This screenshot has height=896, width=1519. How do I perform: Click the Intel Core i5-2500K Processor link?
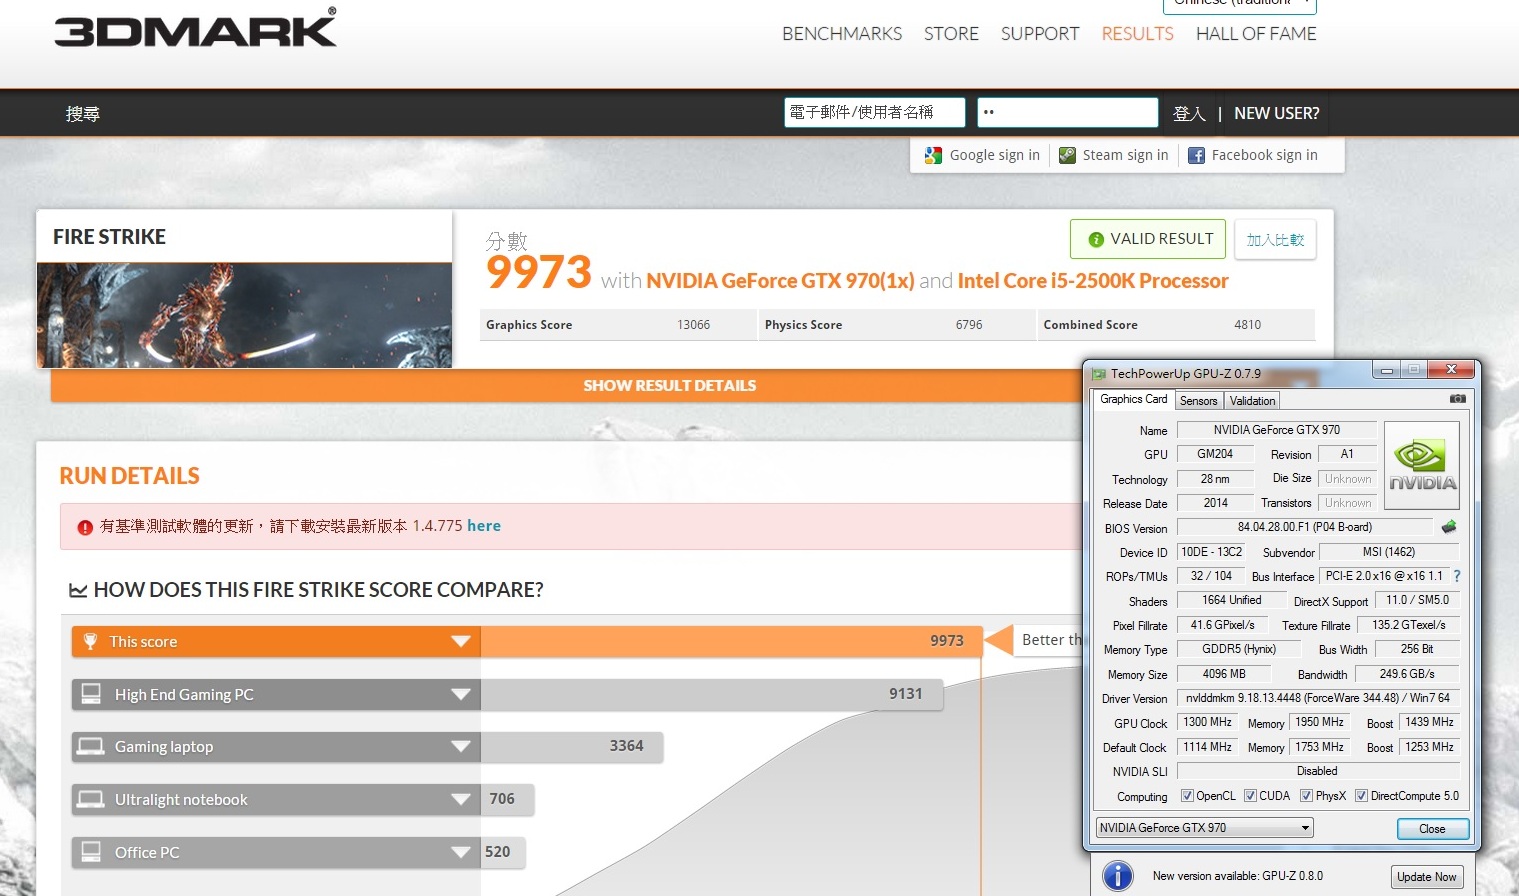1093,281
